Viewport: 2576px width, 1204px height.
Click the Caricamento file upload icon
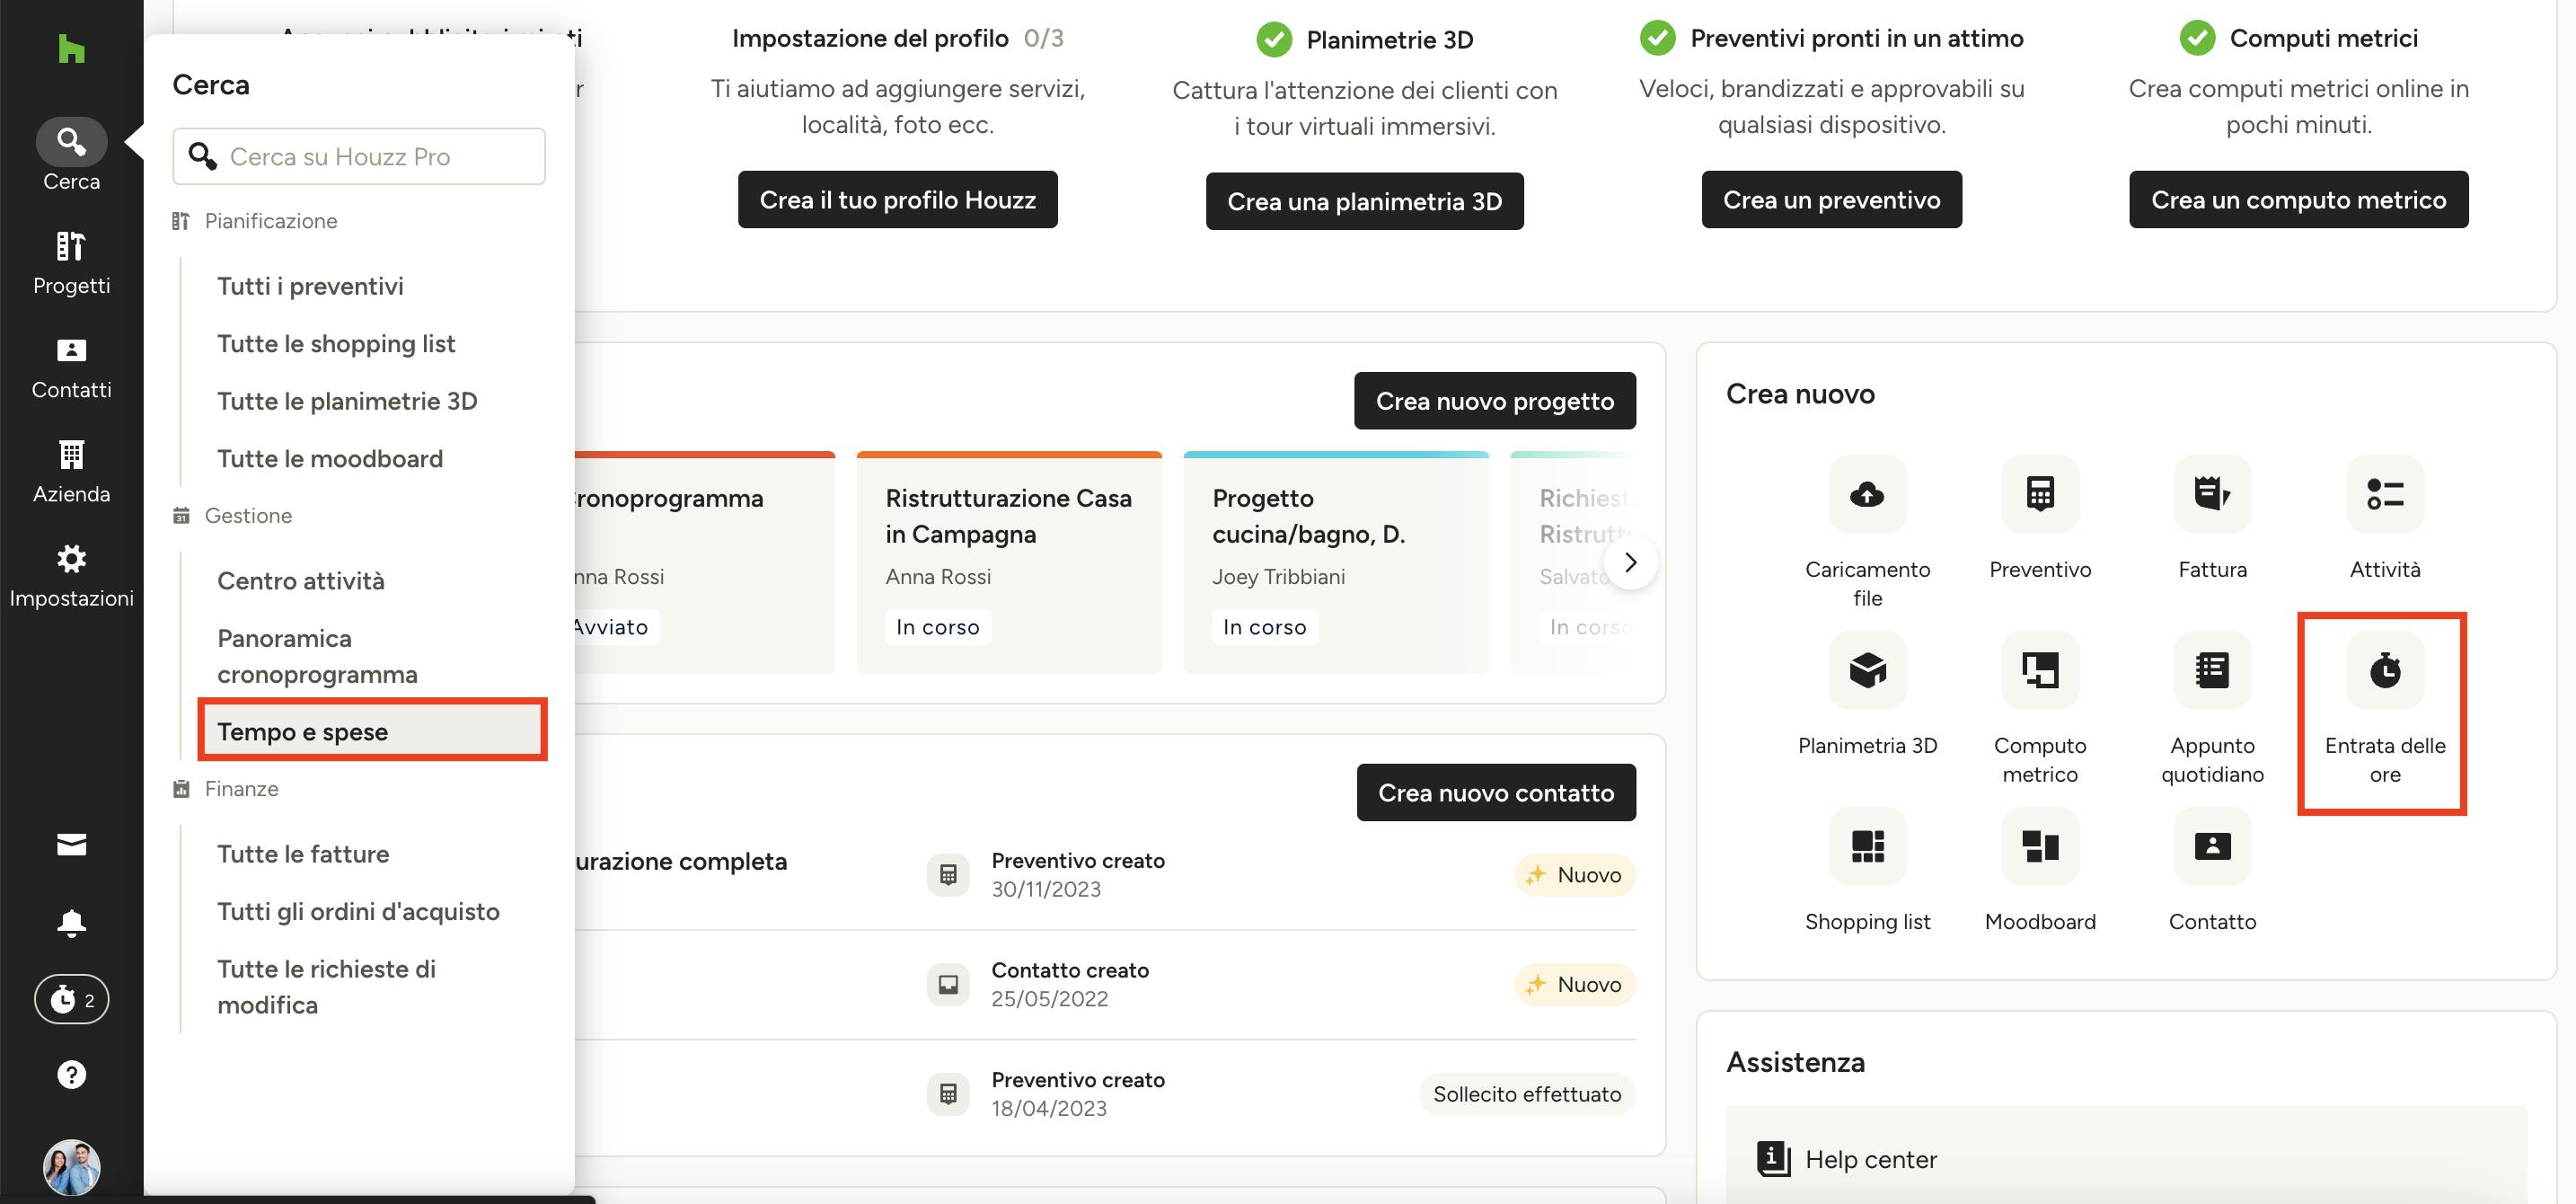tap(1867, 494)
